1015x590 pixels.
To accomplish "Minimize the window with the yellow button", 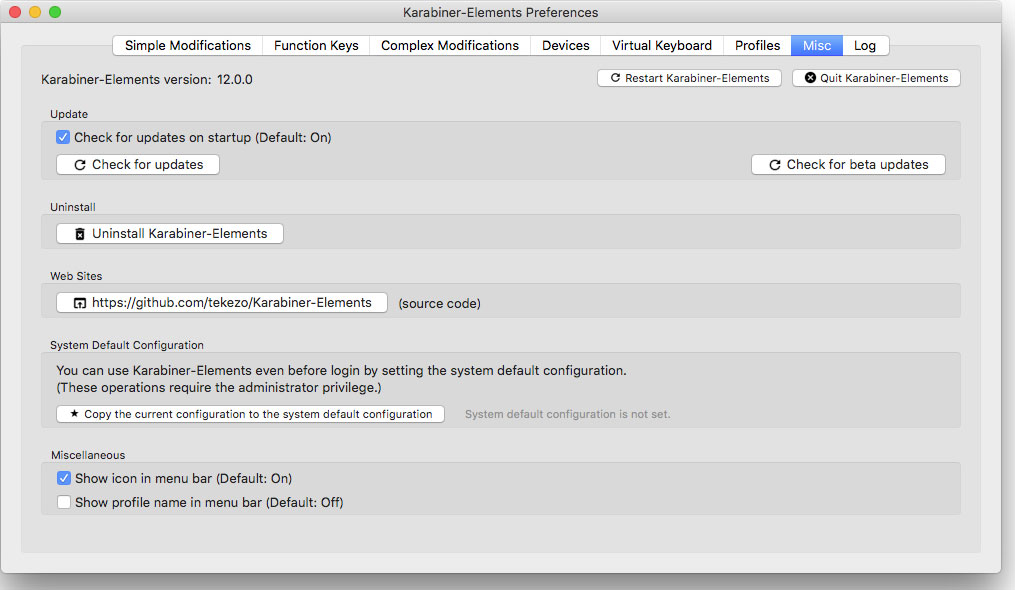I will coord(35,12).
